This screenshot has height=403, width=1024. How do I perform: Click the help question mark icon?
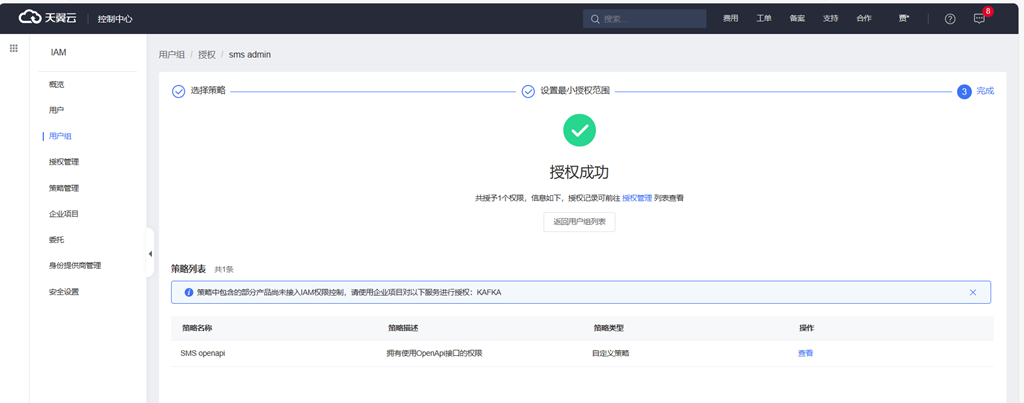950,19
